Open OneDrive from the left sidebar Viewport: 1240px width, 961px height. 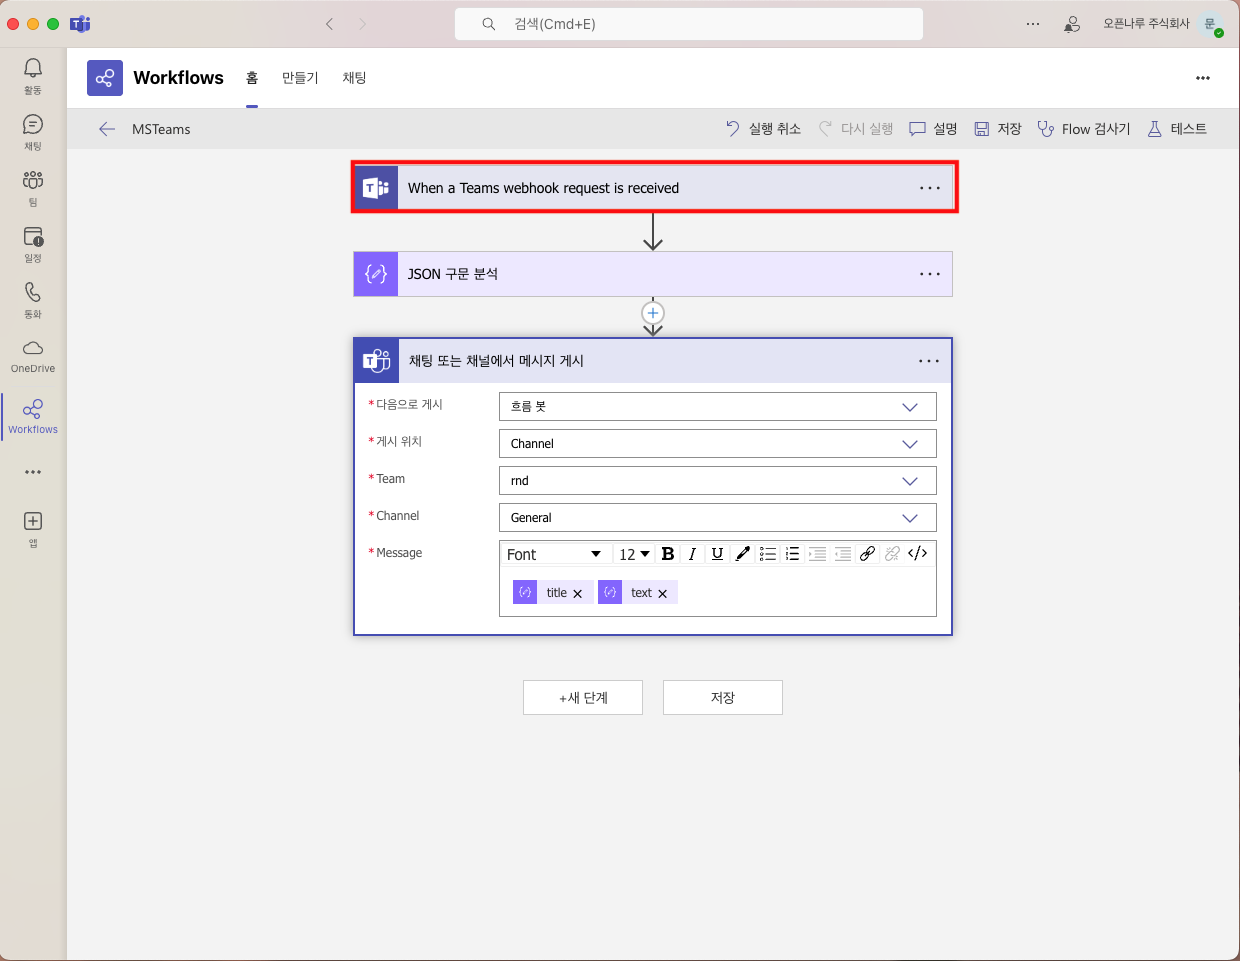(x=33, y=348)
